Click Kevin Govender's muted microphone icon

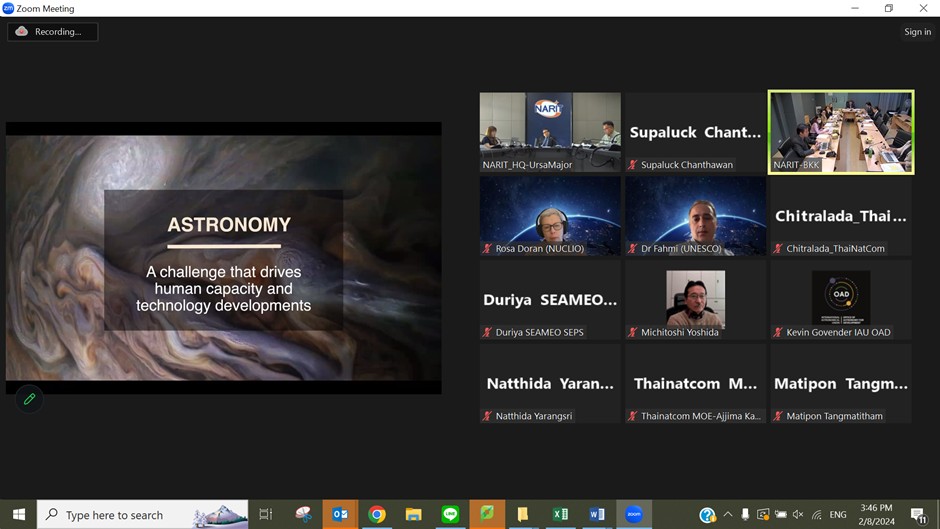click(778, 332)
